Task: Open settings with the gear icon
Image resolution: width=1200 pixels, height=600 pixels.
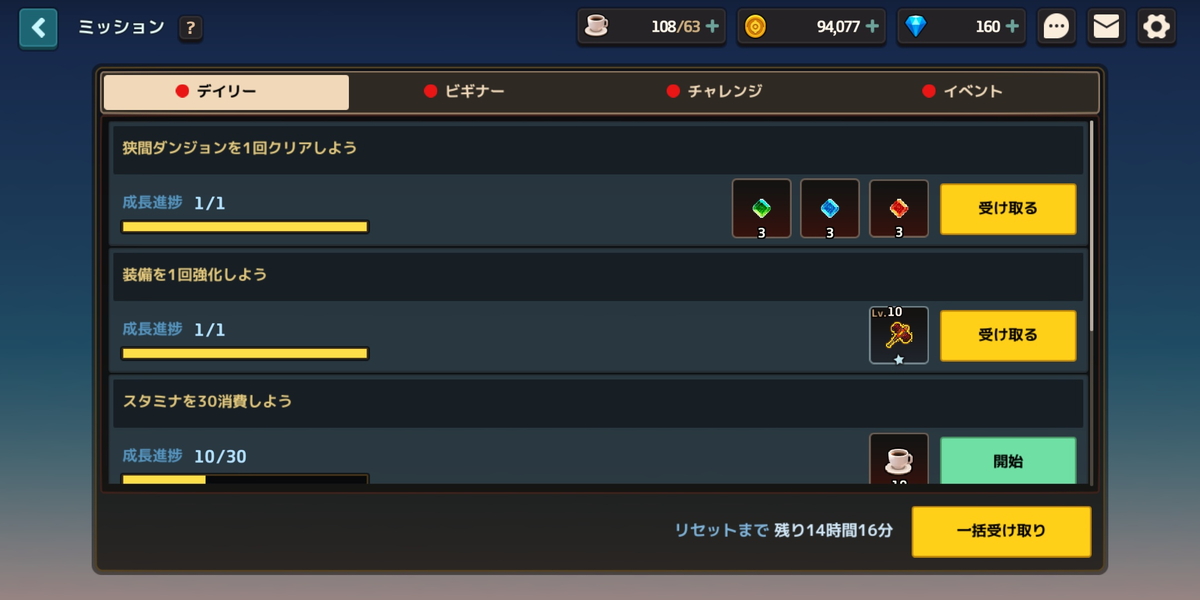Action: click(x=1156, y=27)
